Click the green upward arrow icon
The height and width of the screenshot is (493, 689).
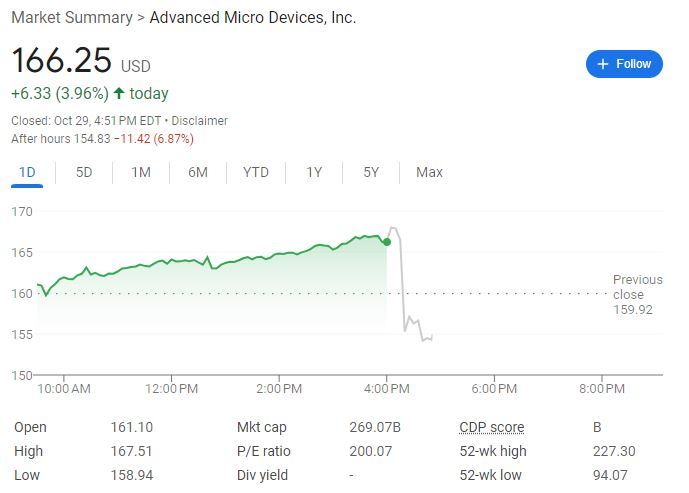119,94
